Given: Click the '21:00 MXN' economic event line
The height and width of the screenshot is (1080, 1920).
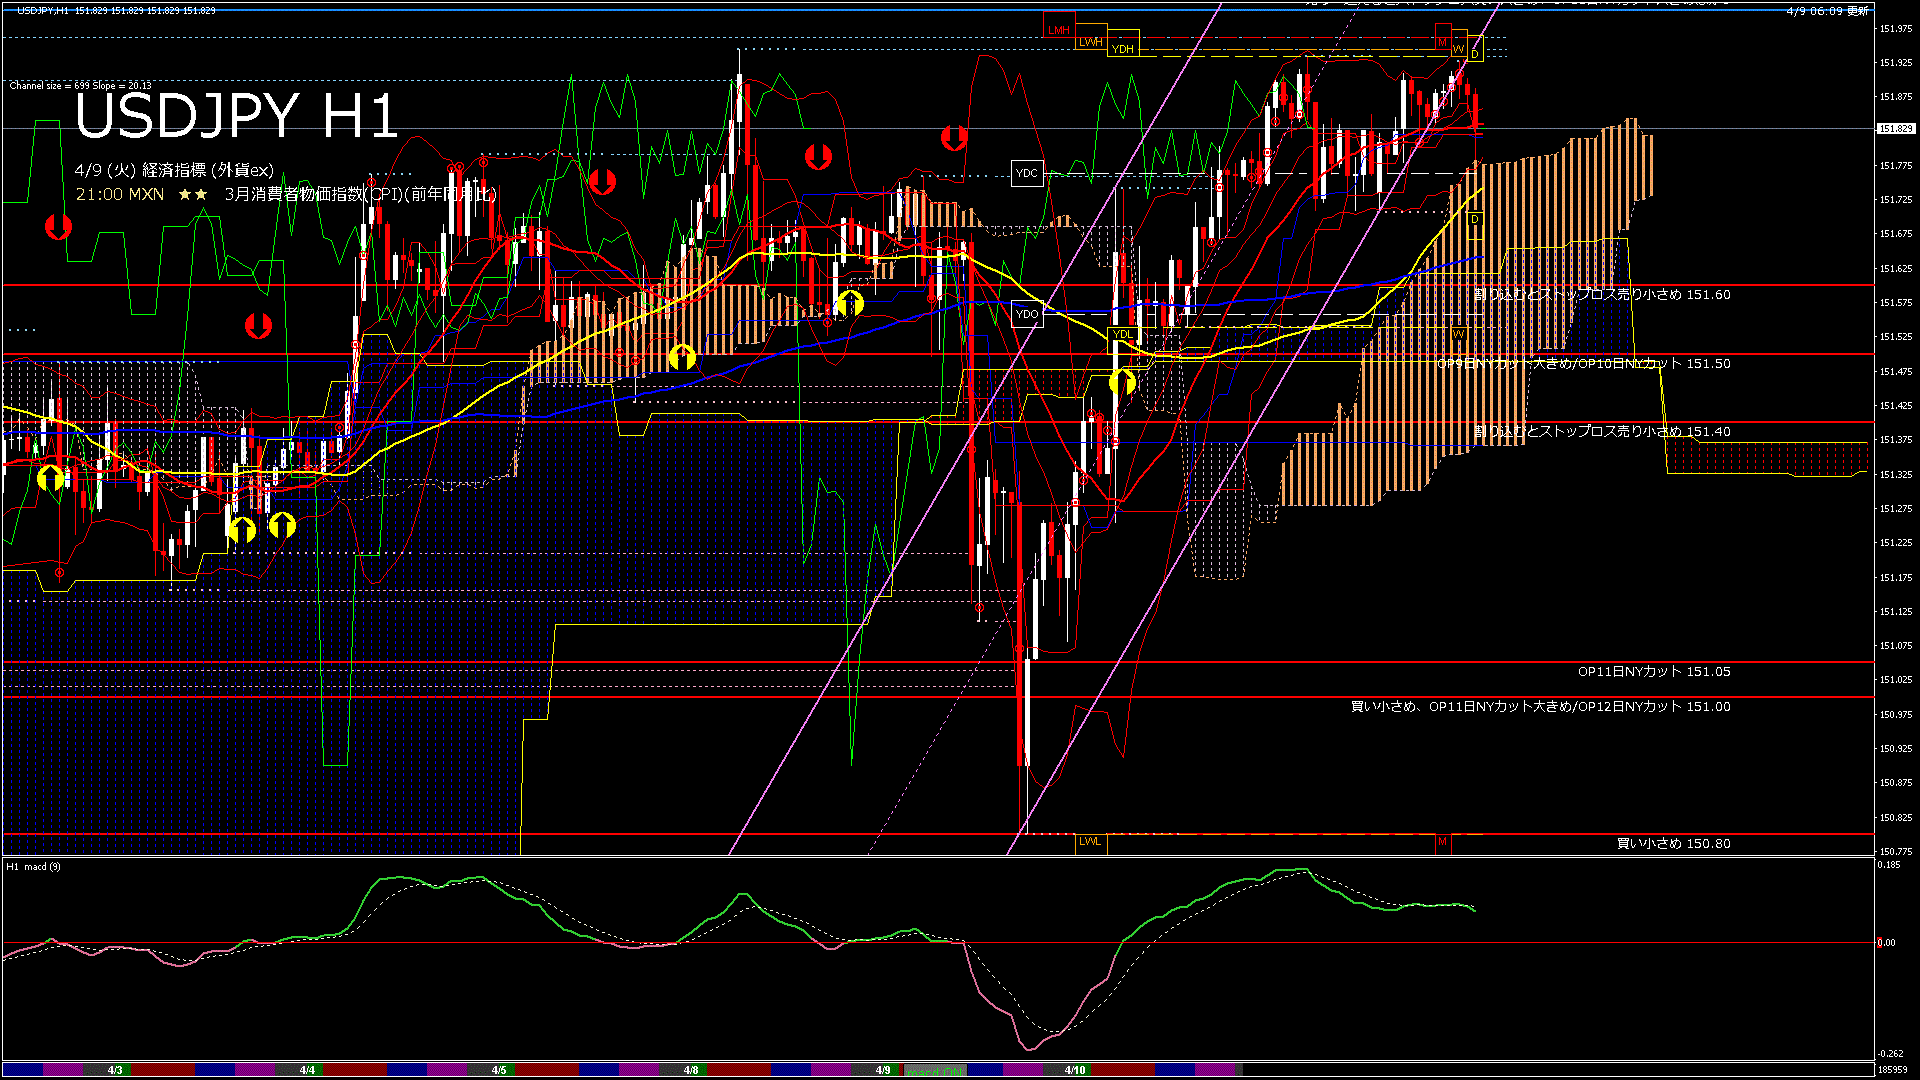Looking at the screenshot, I should [286, 194].
